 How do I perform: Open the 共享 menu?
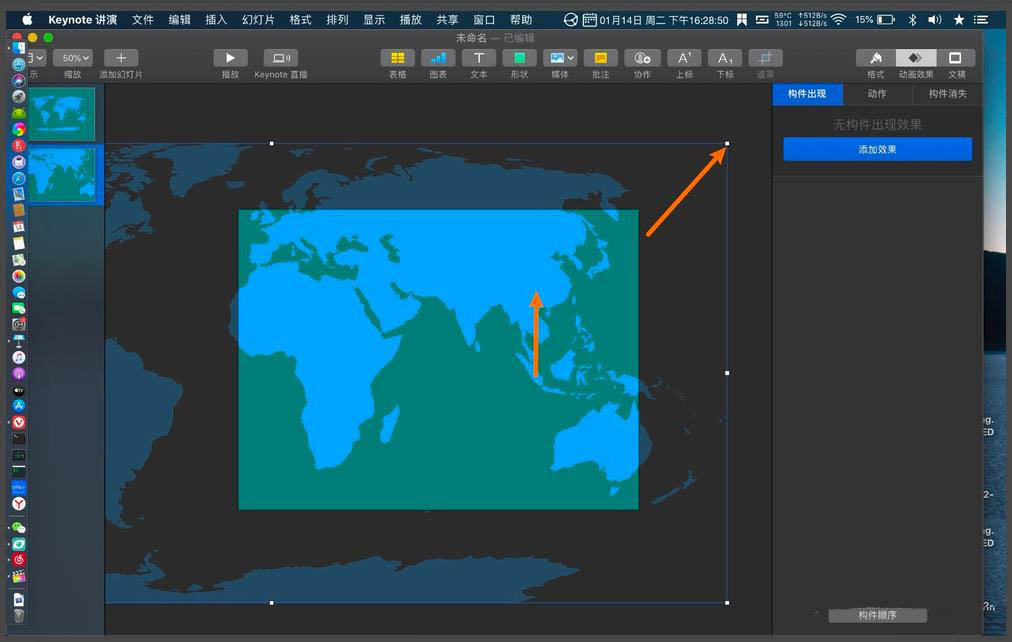pyautogui.click(x=447, y=20)
